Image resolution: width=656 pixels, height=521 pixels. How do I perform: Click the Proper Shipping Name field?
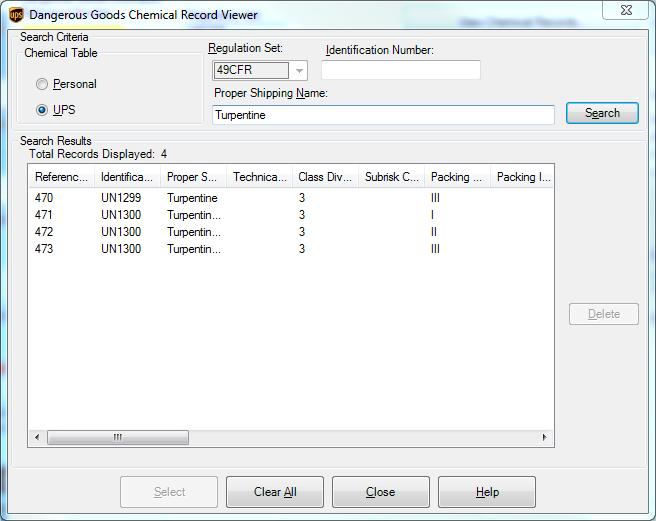(383, 115)
